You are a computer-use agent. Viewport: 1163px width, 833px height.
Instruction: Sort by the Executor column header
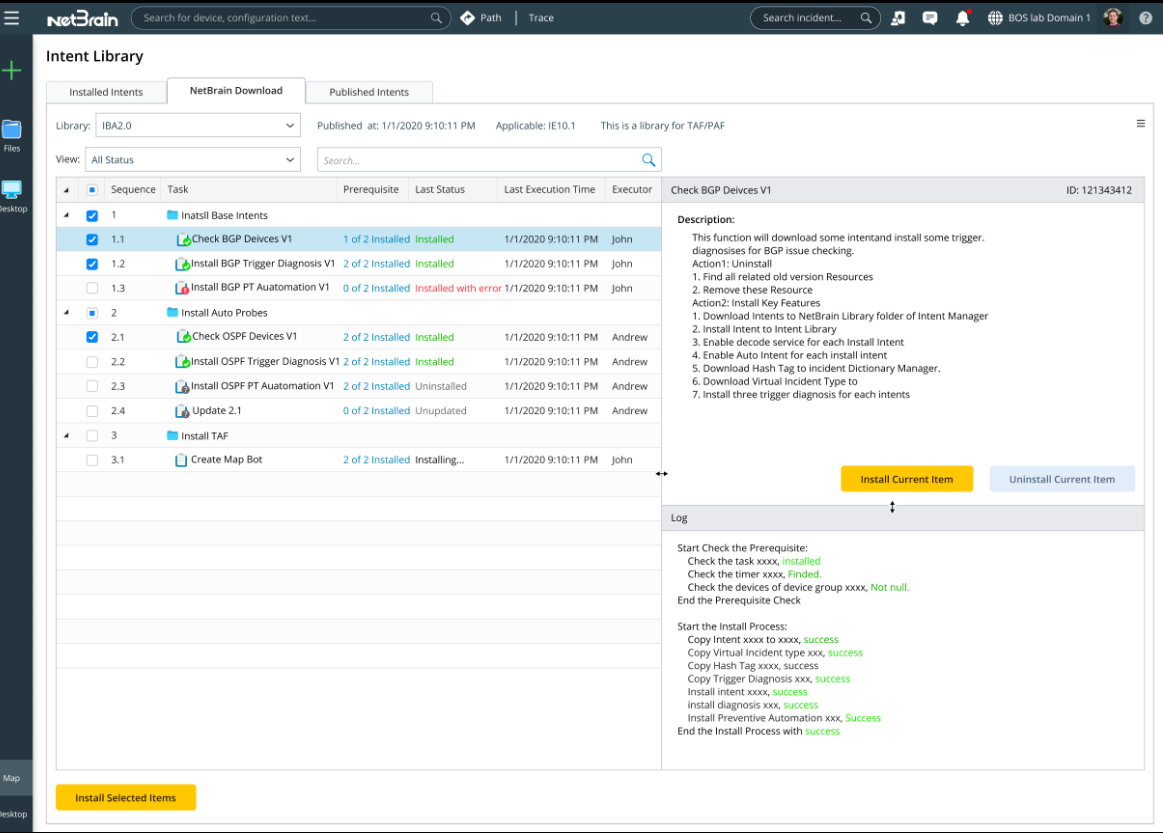coord(632,189)
